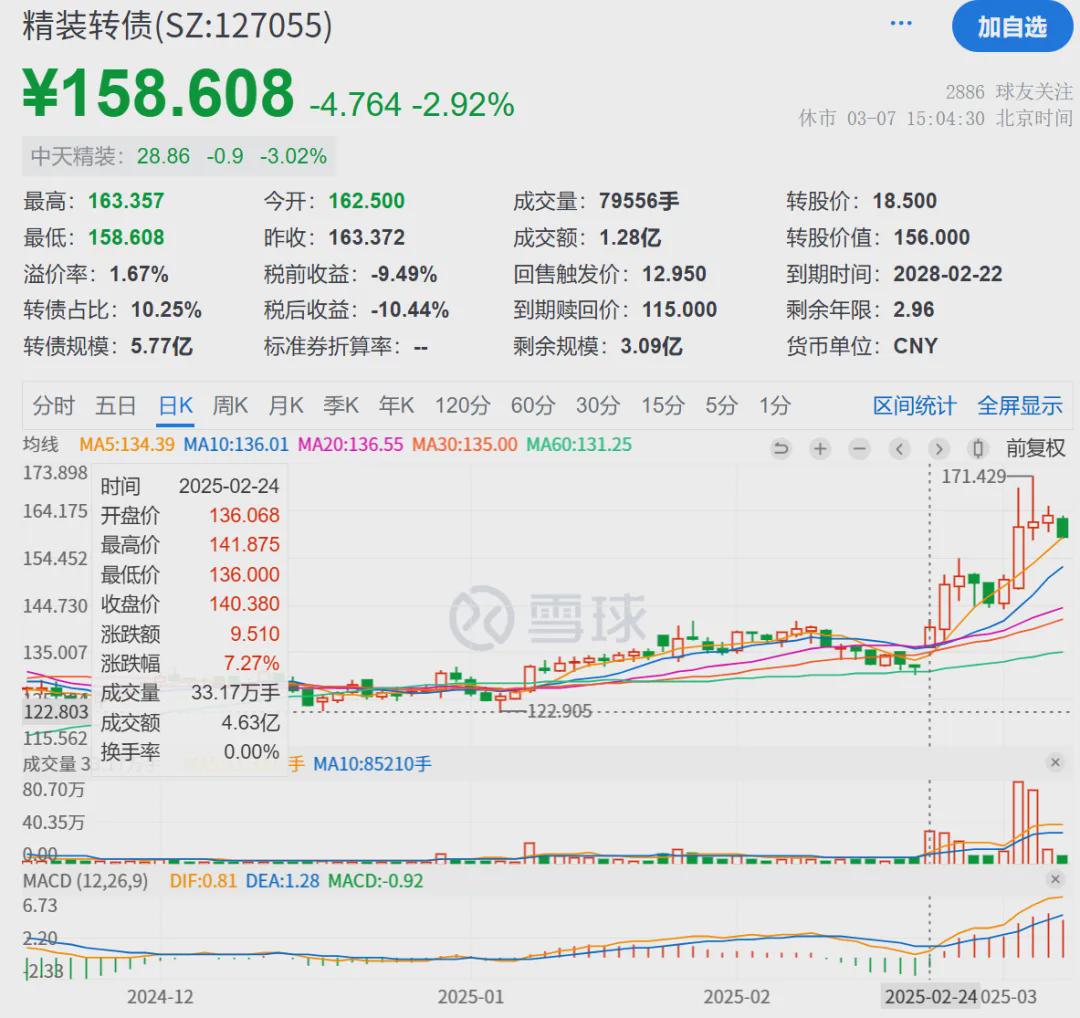The image size is (1080, 1018).
Task: Open the three-dot more options menu
Action: [x=901, y=23]
